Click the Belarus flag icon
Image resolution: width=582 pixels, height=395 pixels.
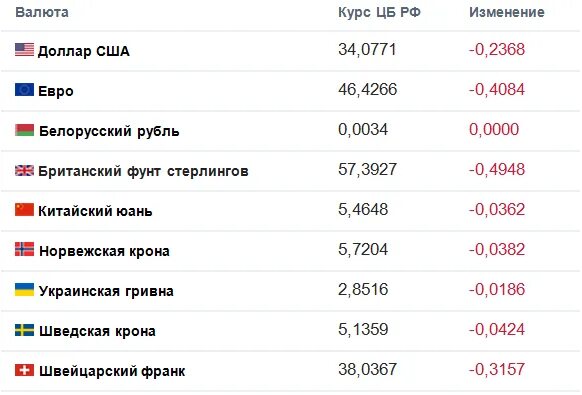pyautogui.click(x=24, y=130)
